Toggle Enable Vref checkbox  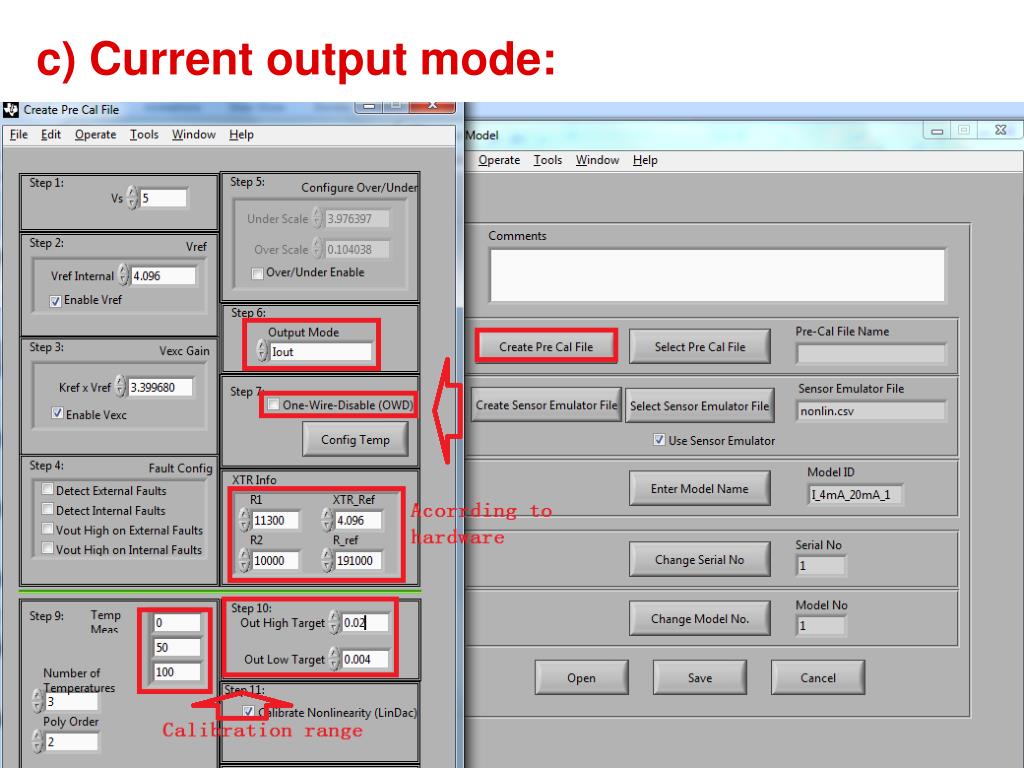56,301
